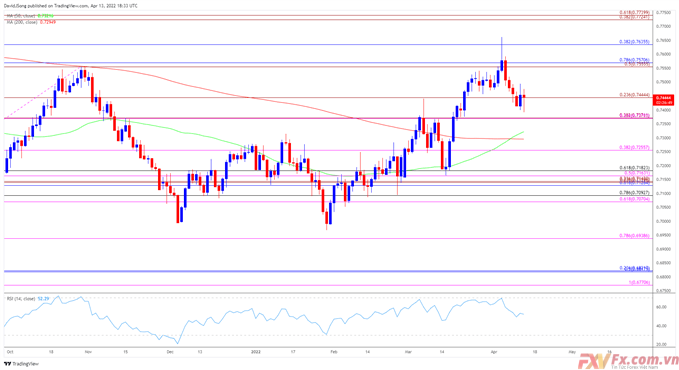Click the Dec label on time axis
Screen dimensions: 679x370
point(170,352)
